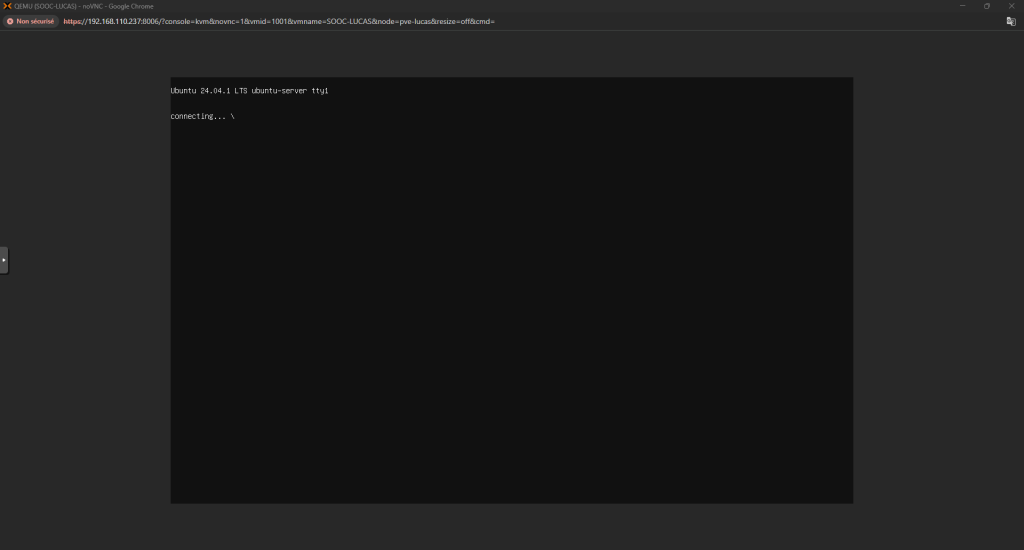Restore down the noVNC window

pos(987,6)
